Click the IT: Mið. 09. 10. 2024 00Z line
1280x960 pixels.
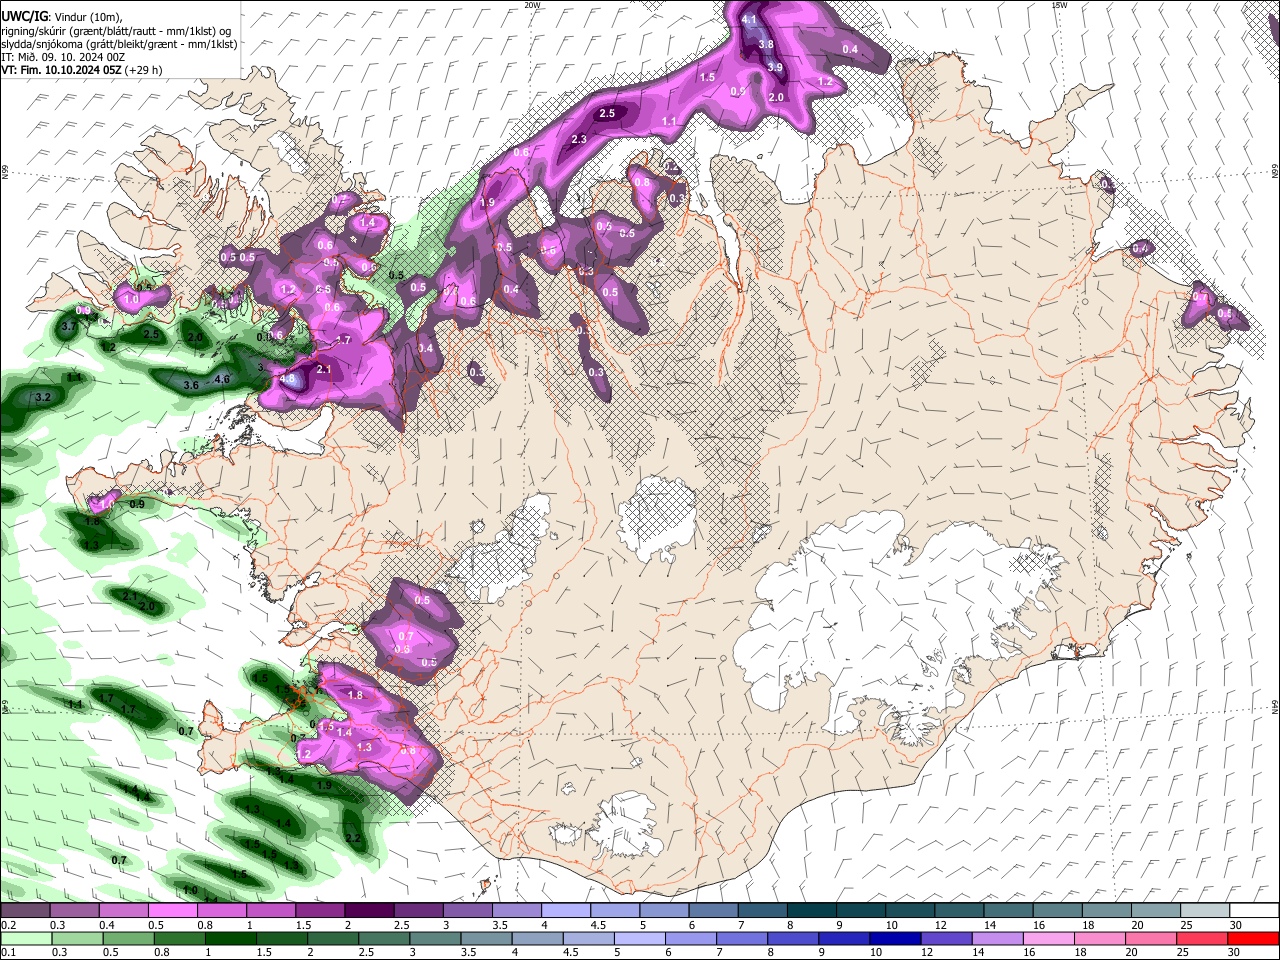pos(63,57)
